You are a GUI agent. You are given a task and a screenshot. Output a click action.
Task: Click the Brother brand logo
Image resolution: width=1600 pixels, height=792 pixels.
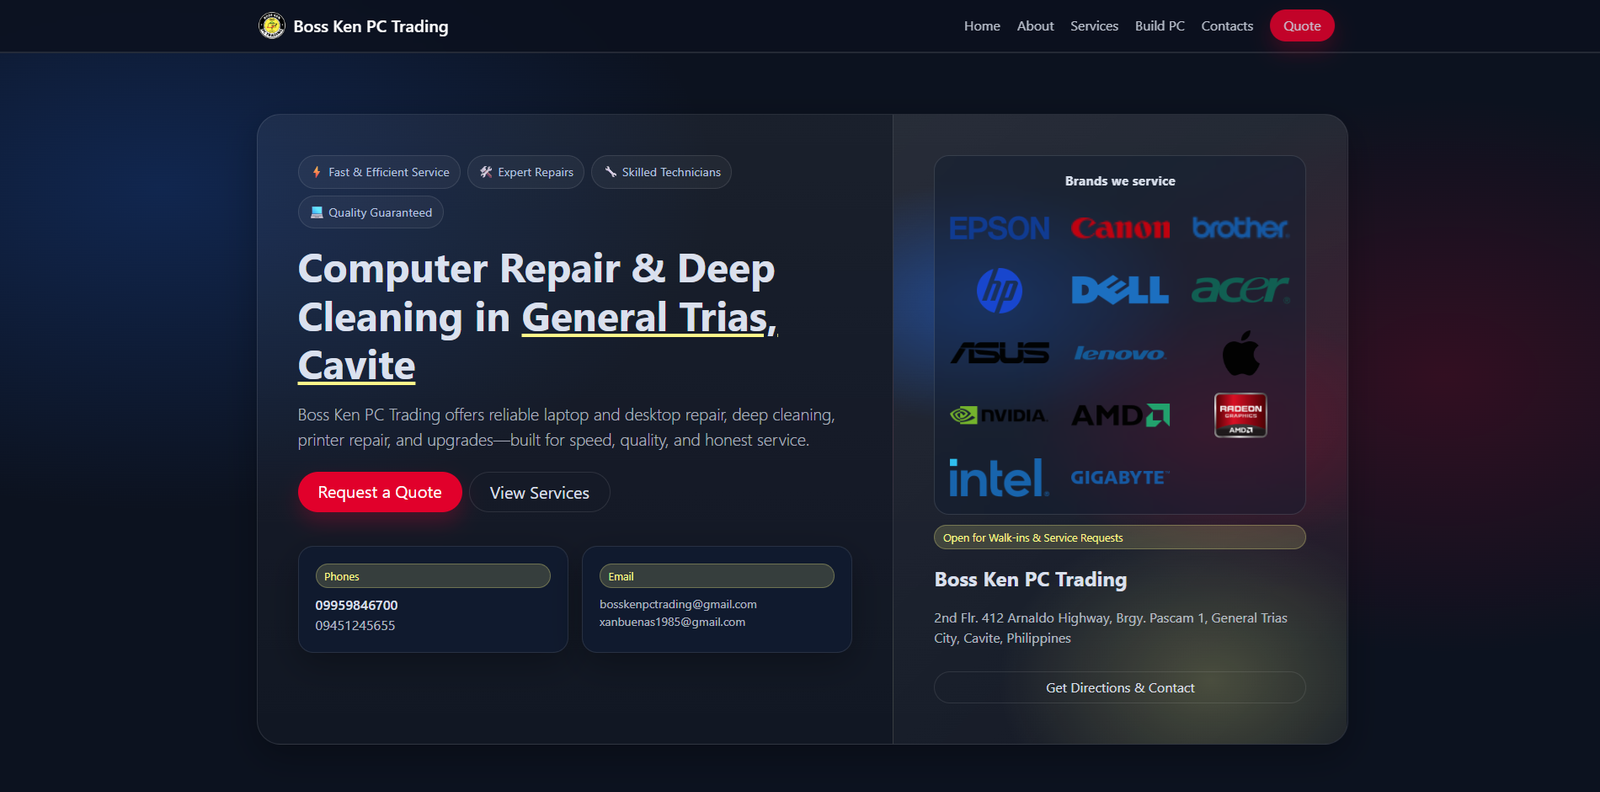1240,228
